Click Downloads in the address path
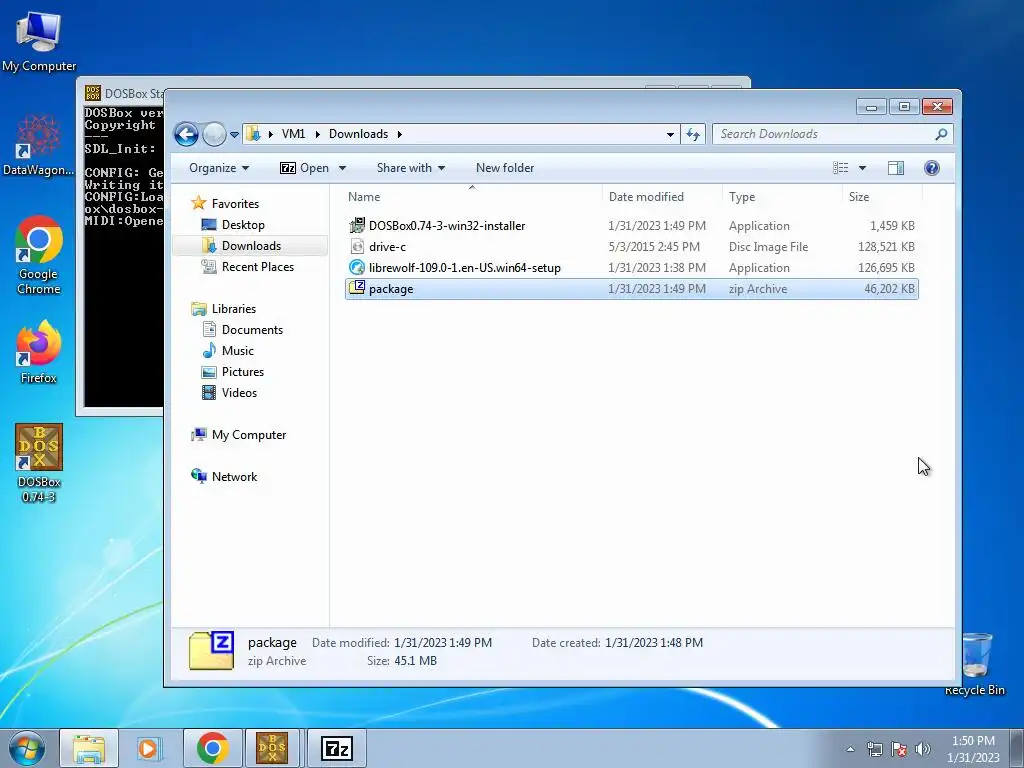The width and height of the screenshot is (1024, 768). pyautogui.click(x=359, y=134)
